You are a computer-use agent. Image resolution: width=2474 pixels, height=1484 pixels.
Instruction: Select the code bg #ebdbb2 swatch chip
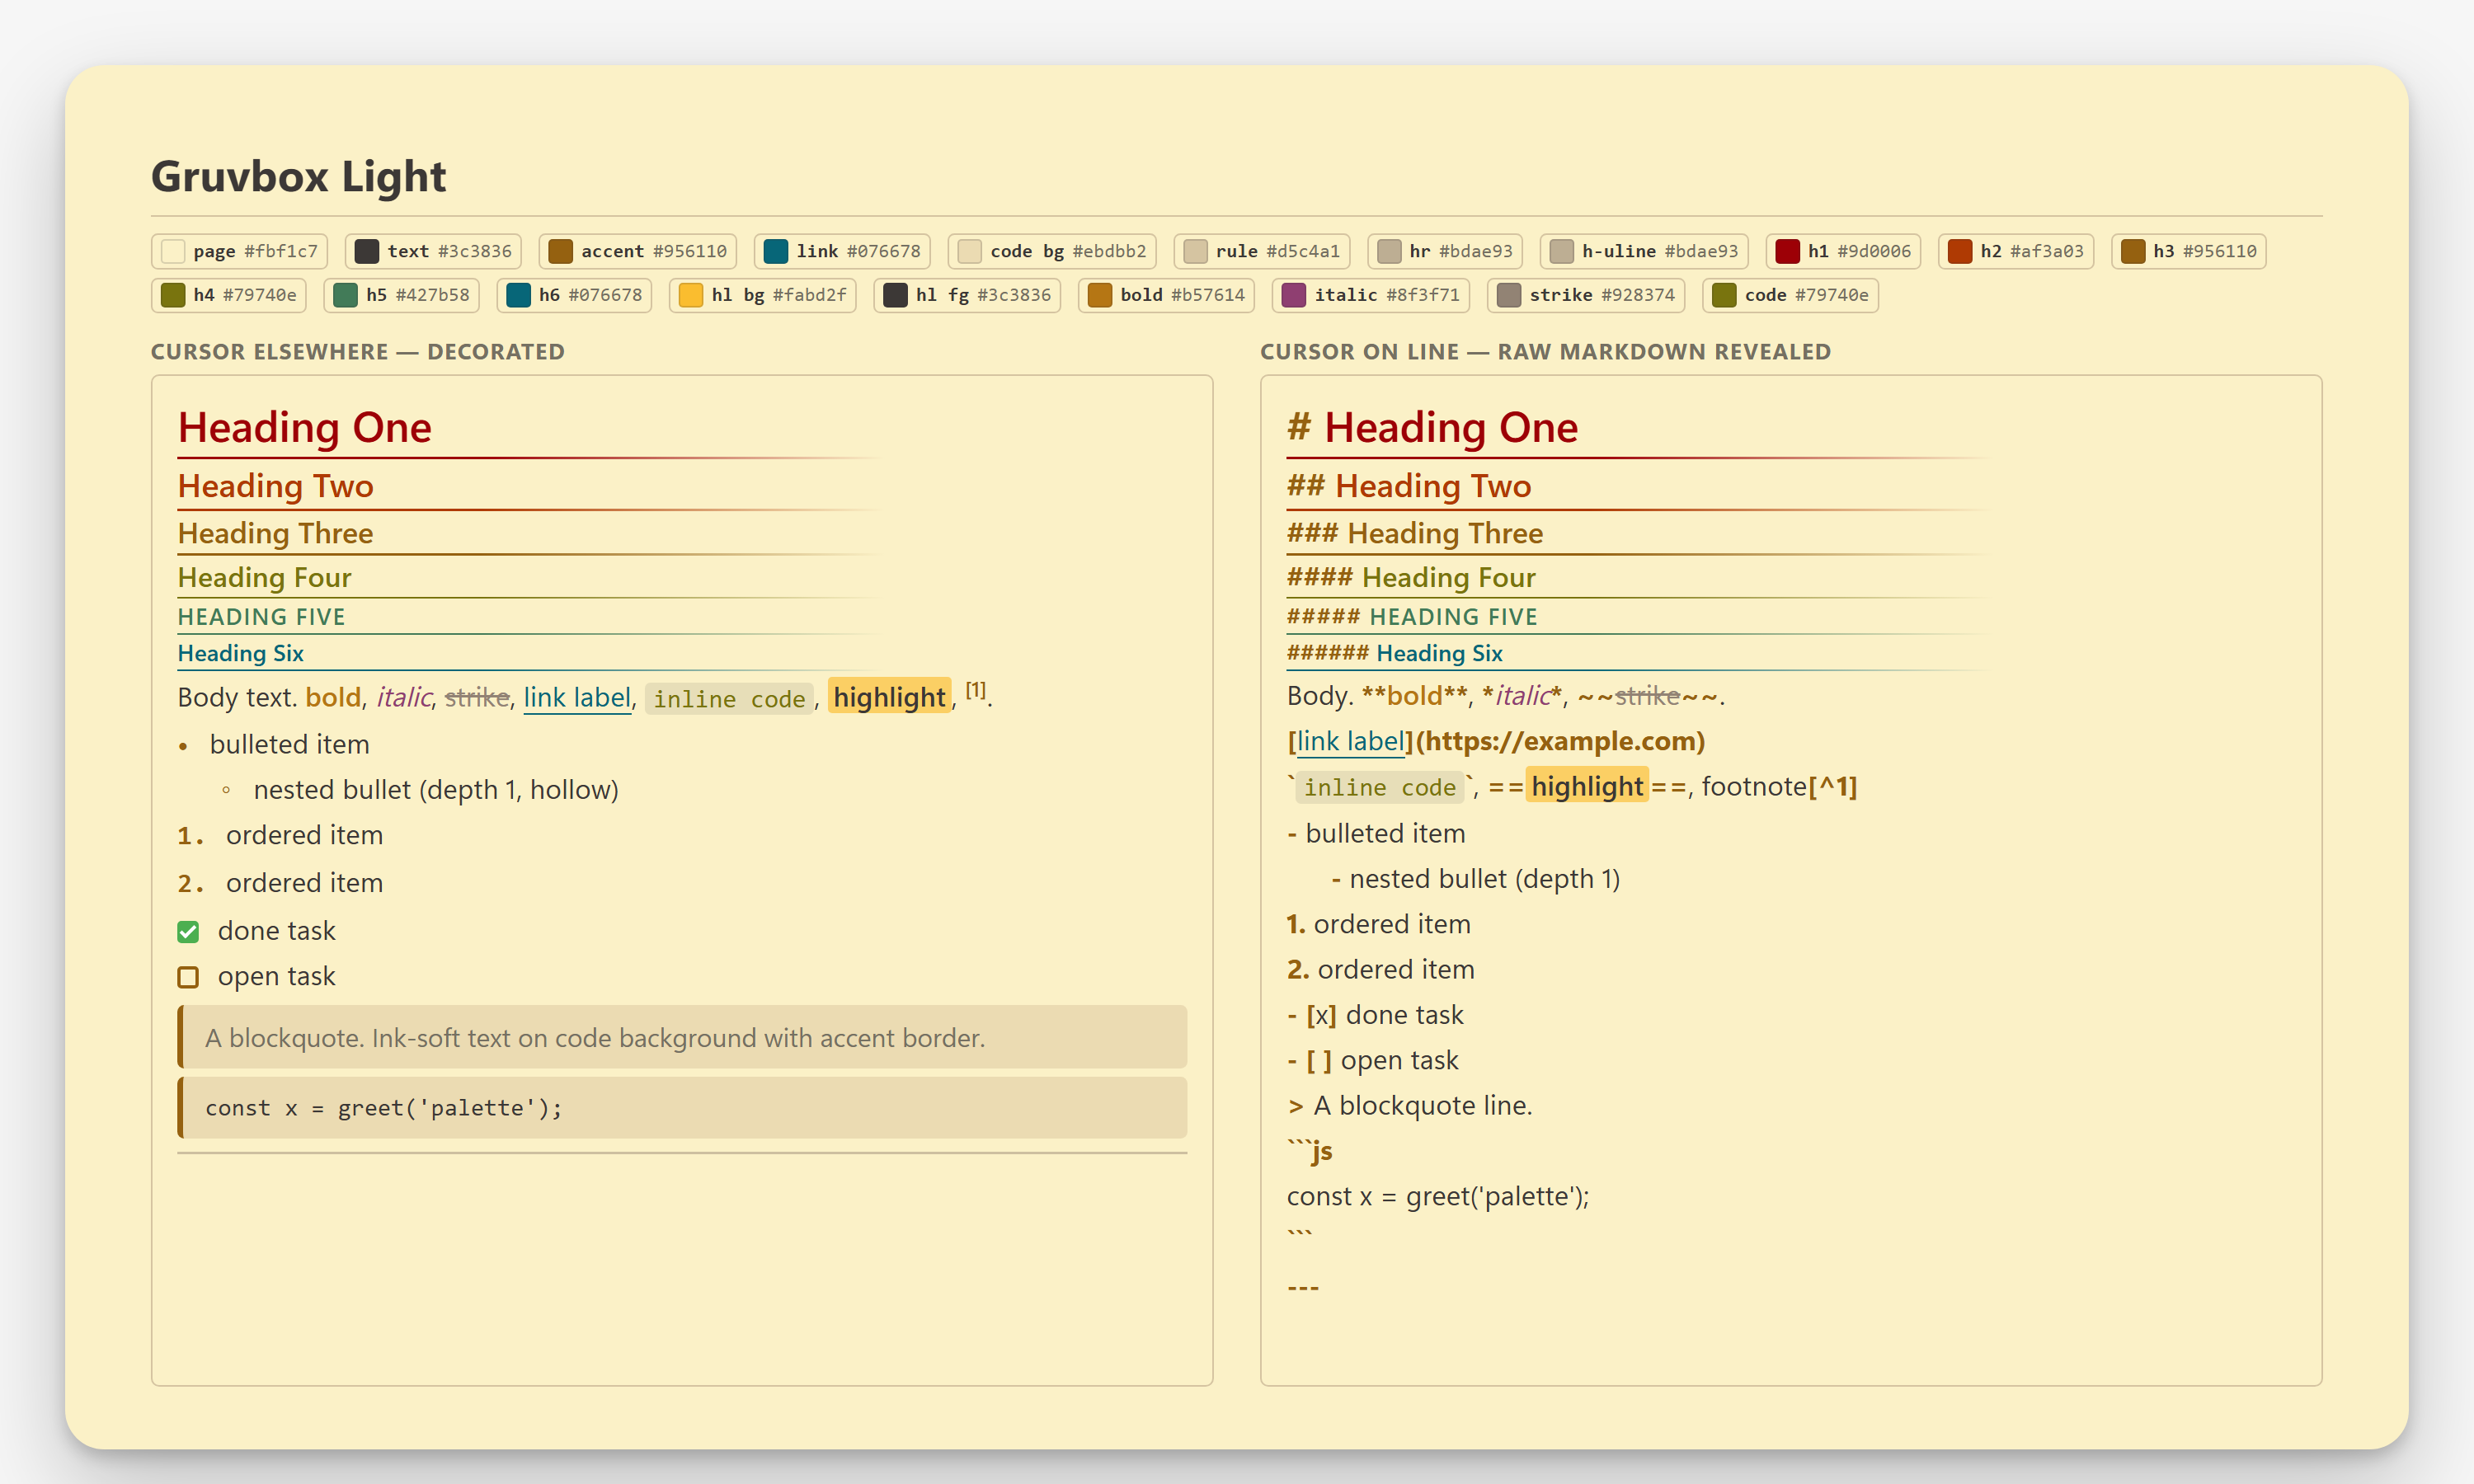pos(1052,251)
